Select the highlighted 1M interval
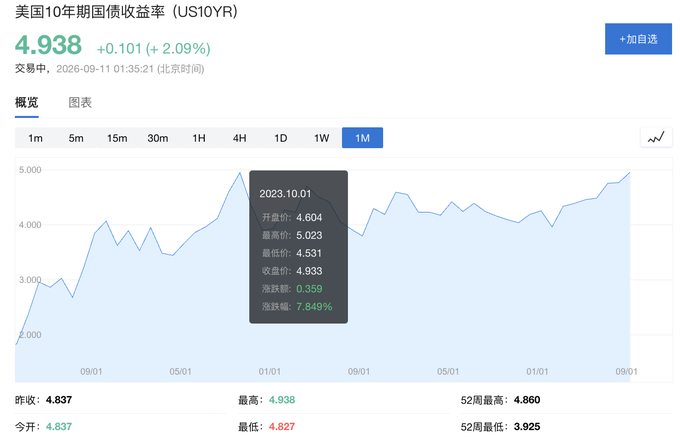The height and width of the screenshot is (440, 680). (363, 138)
